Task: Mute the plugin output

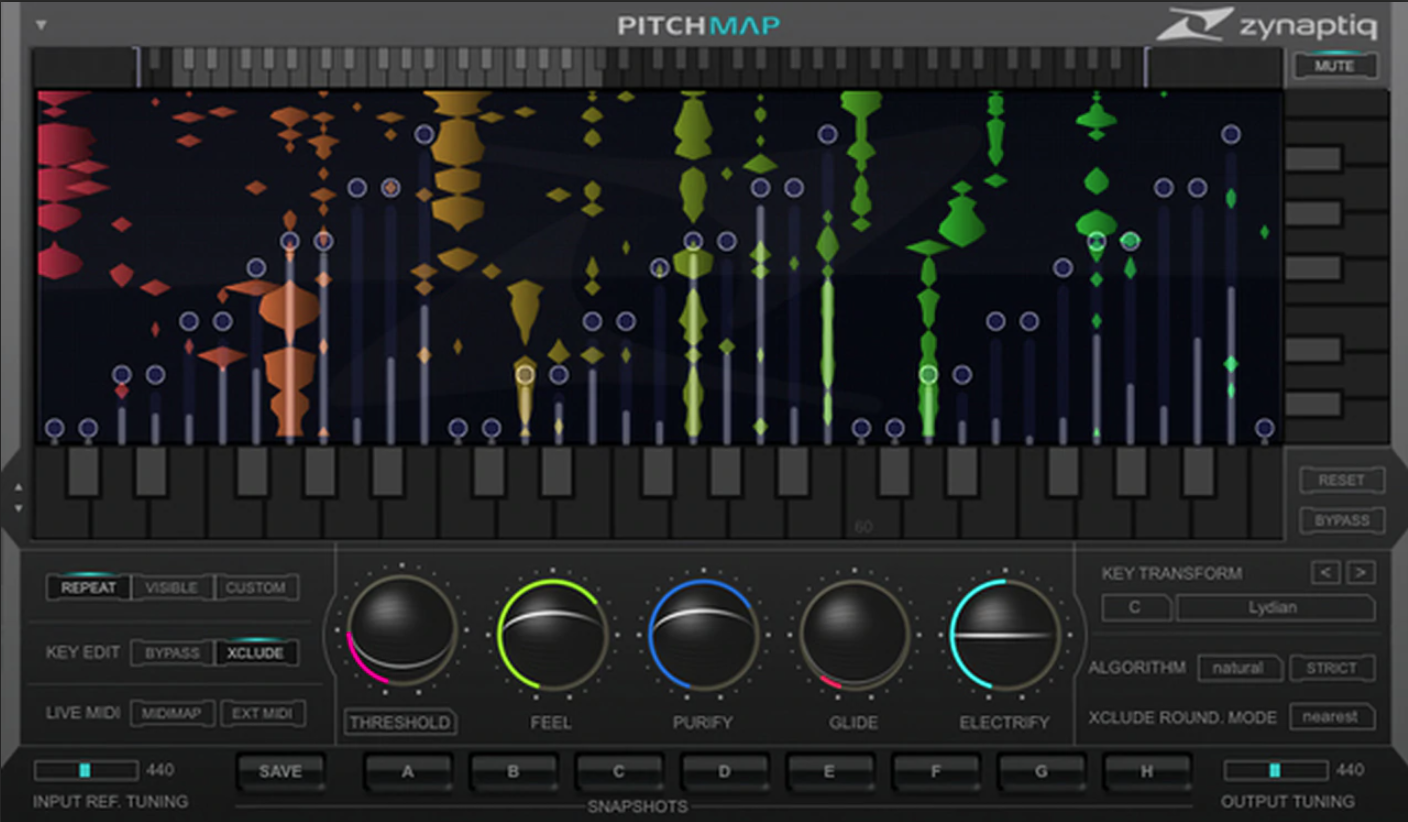Action: coord(1336,65)
